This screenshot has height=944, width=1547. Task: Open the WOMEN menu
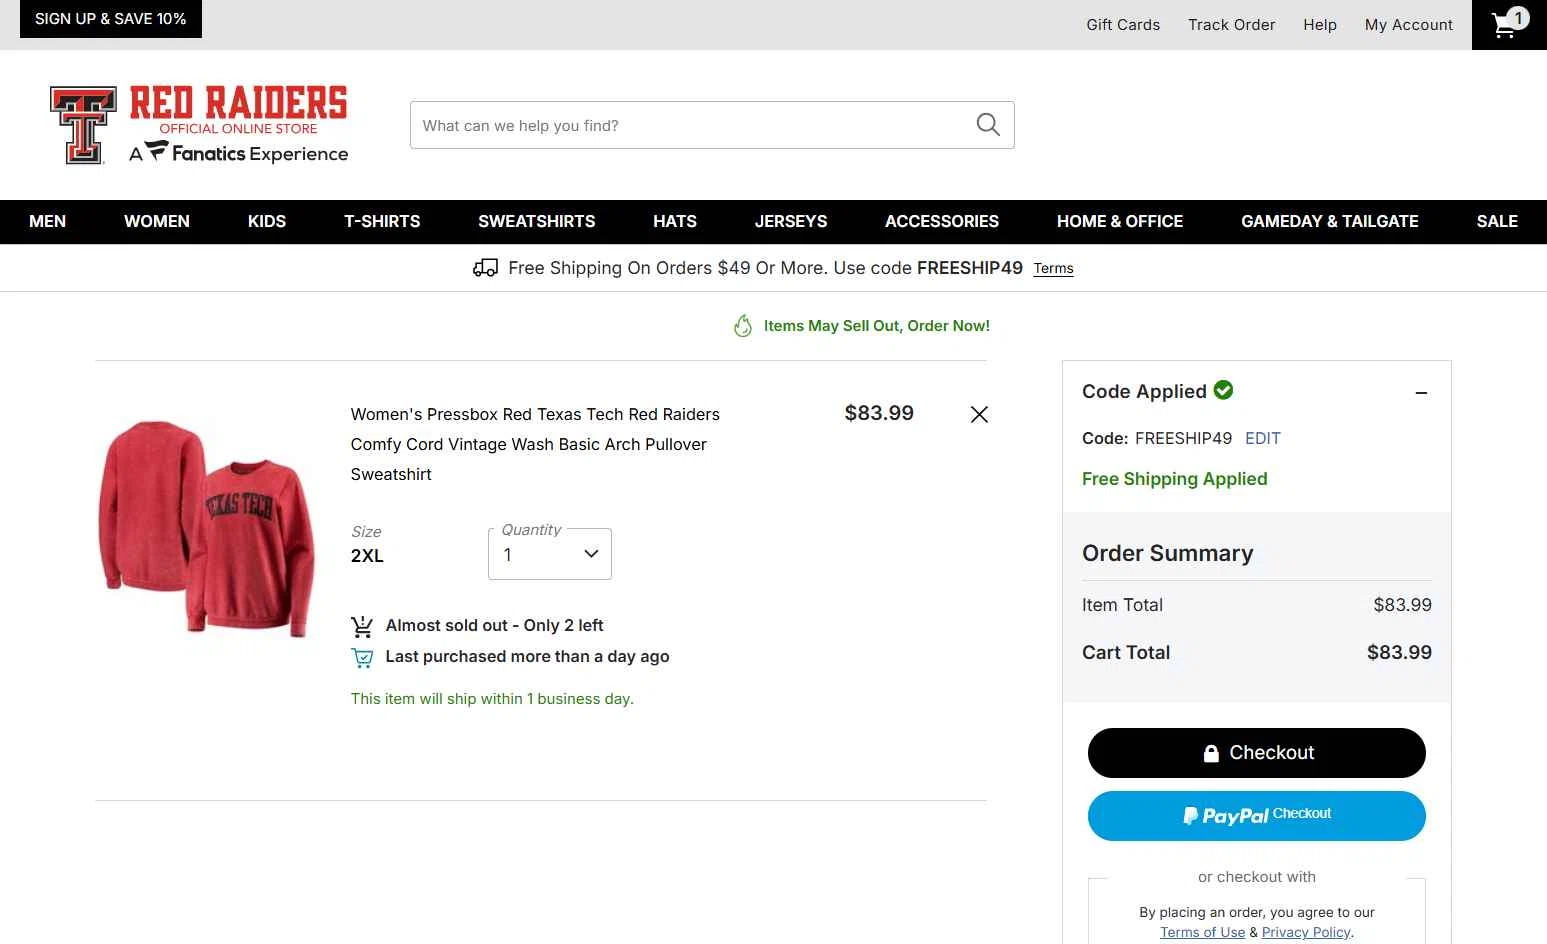pyautogui.click(x=157, y=221)
